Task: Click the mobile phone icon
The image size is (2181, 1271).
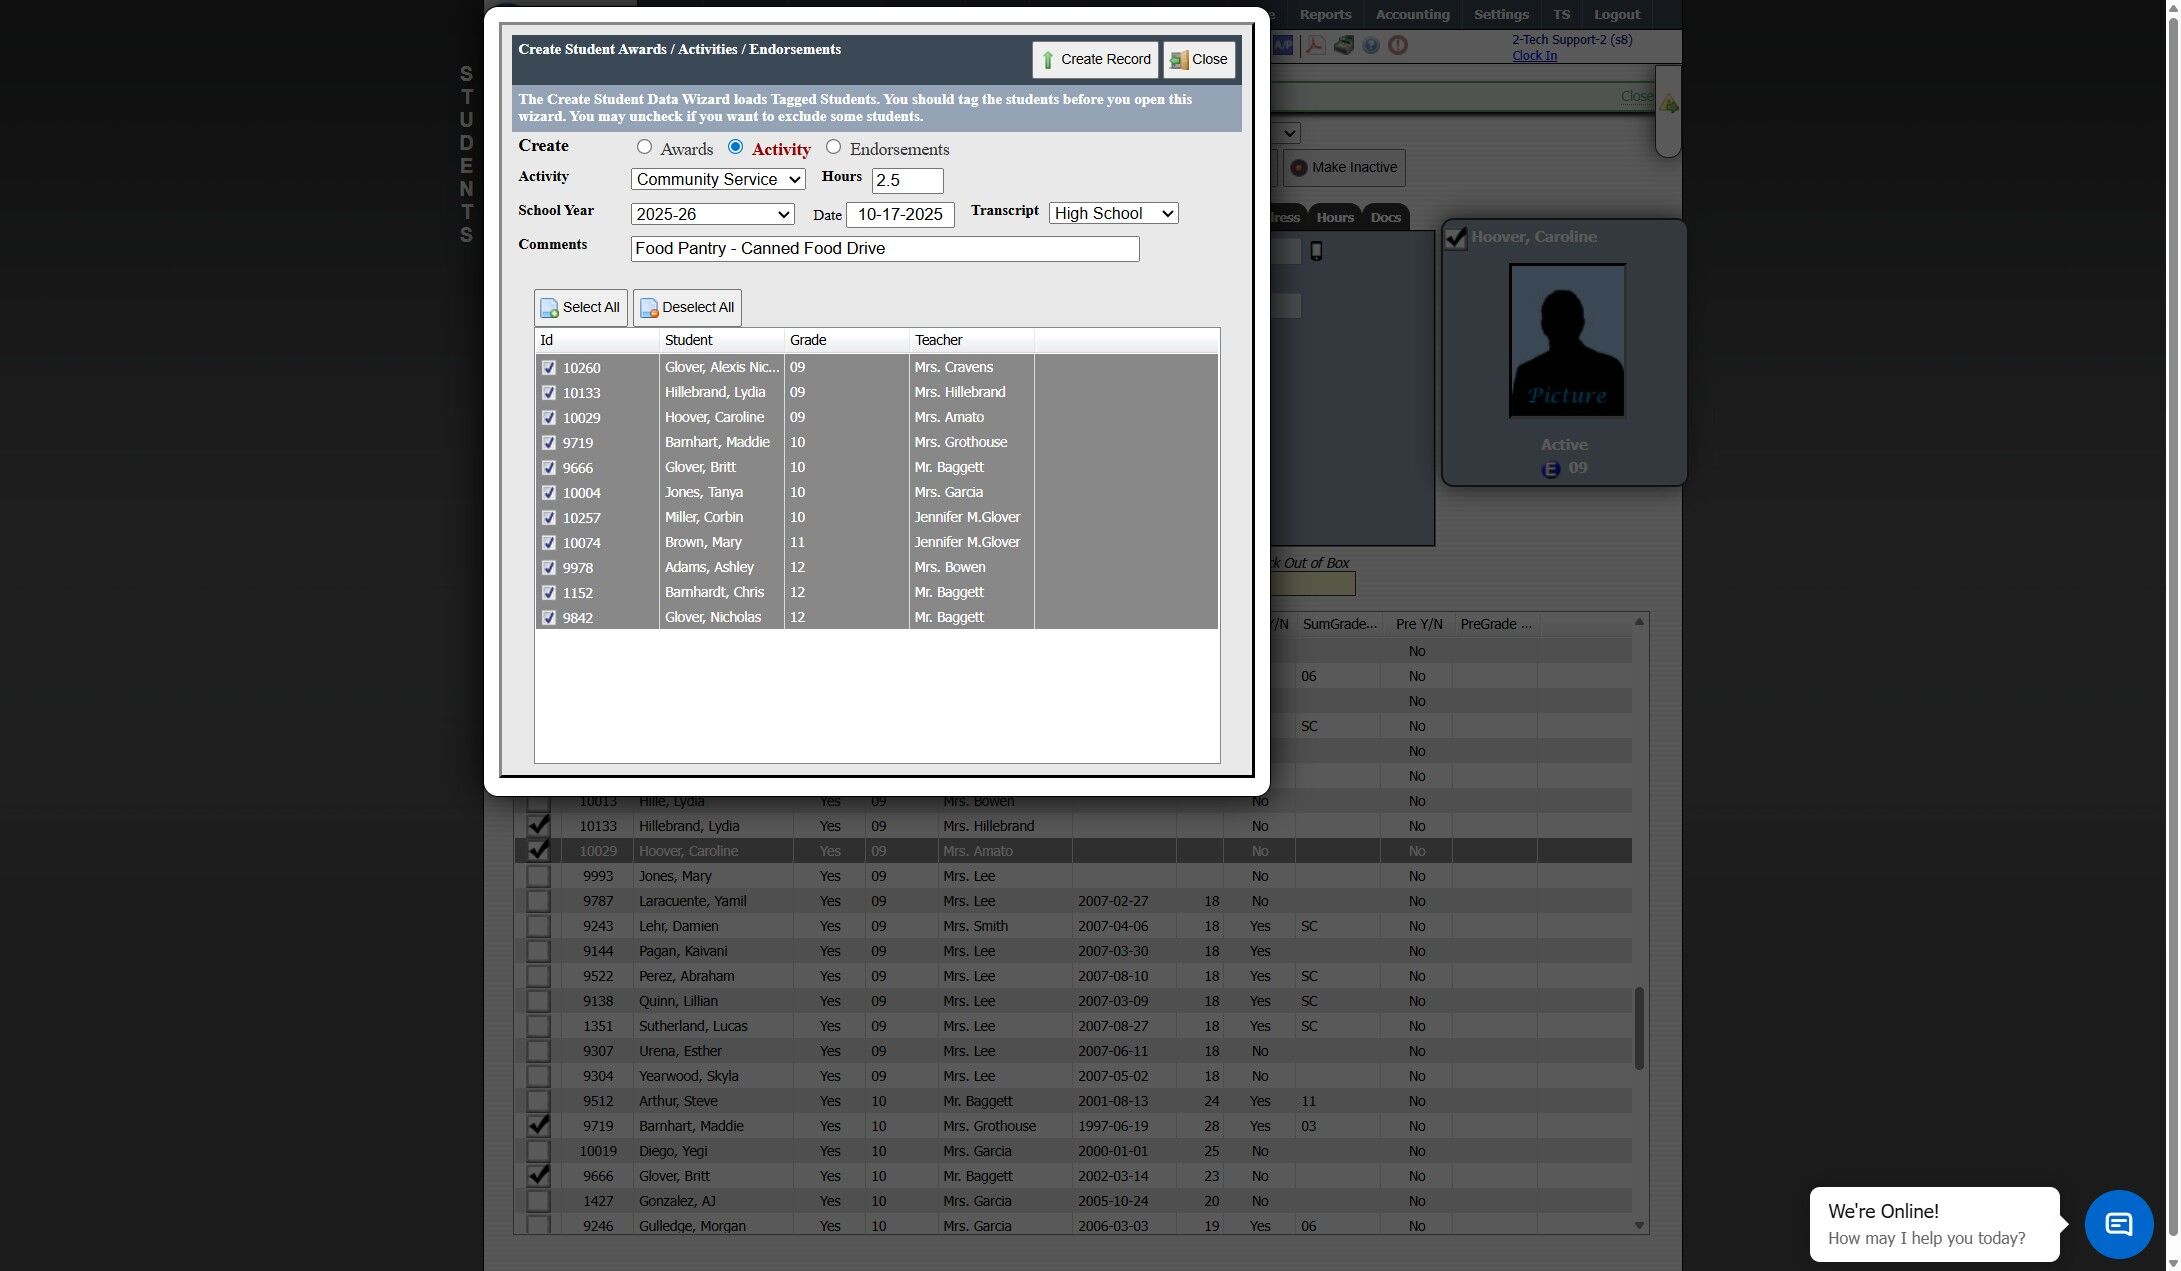Action: point(1316,251)
